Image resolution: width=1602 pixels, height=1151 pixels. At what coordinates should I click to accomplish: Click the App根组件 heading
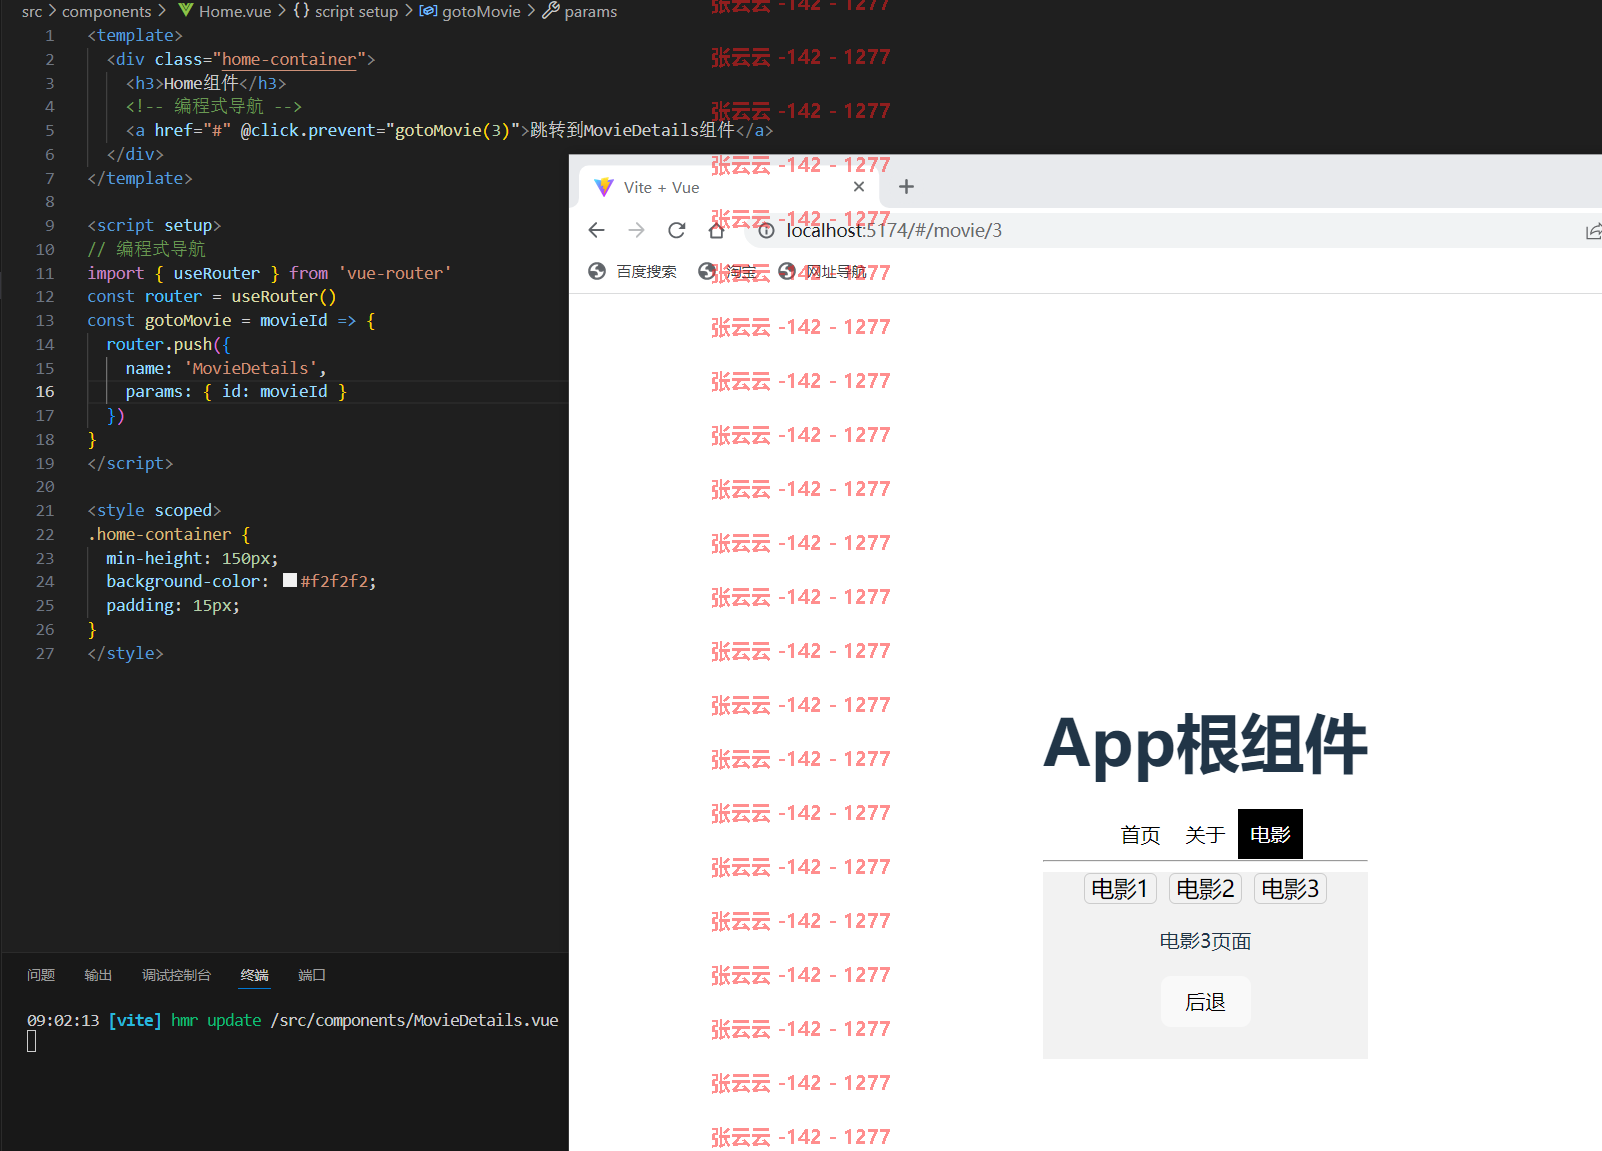click(1205, 745)
